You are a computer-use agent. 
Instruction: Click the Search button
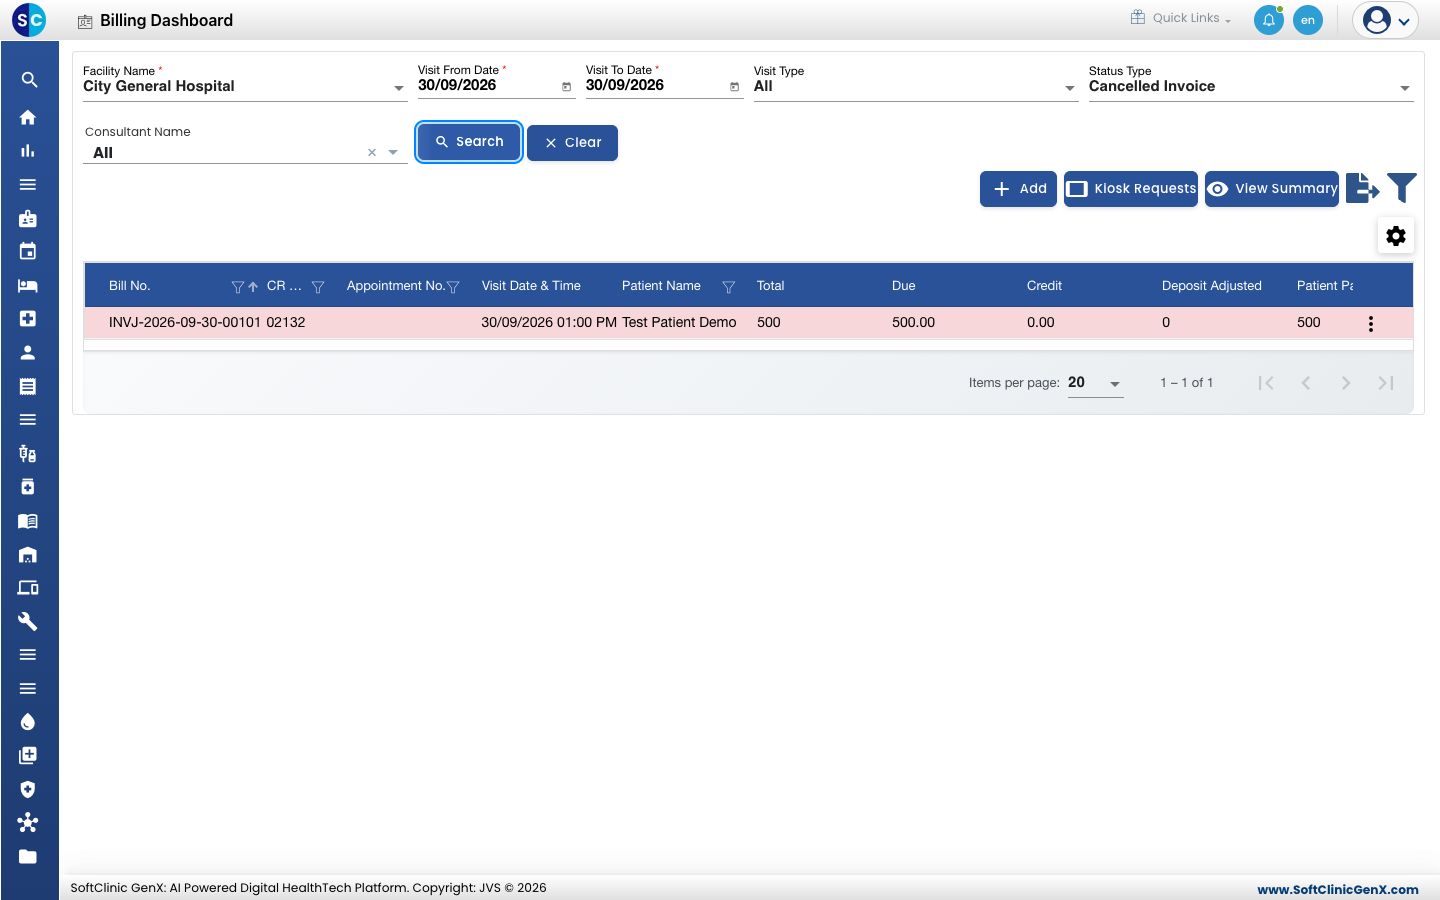469,142
